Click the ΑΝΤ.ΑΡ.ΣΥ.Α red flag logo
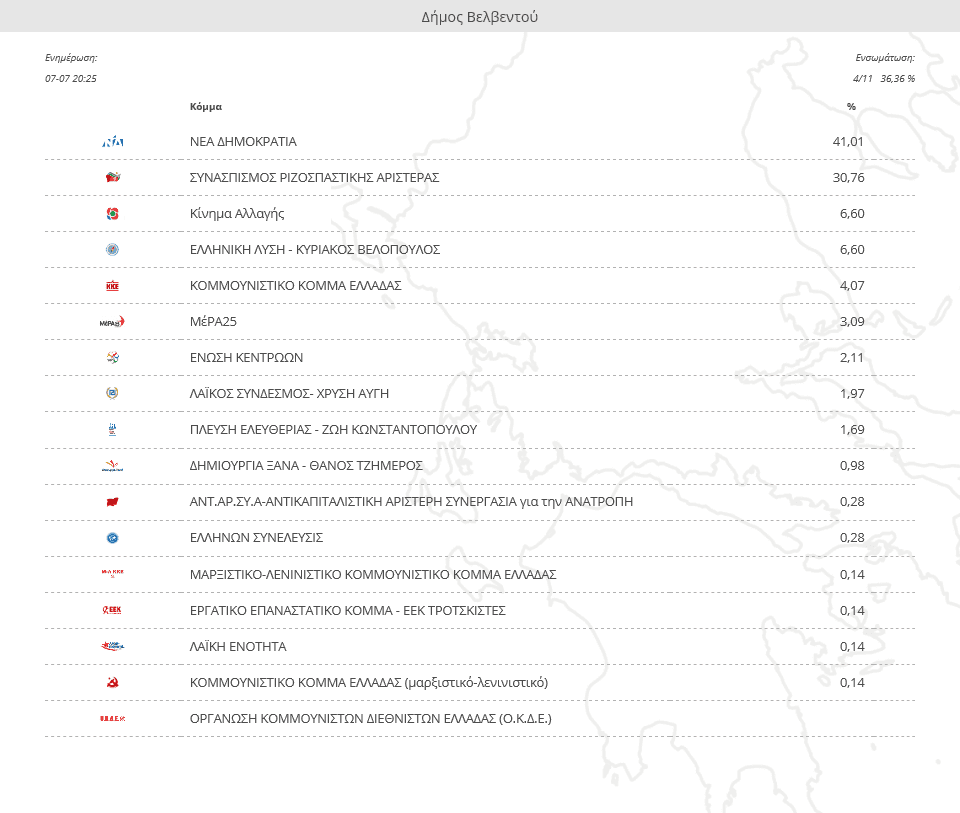 [113, 502]
